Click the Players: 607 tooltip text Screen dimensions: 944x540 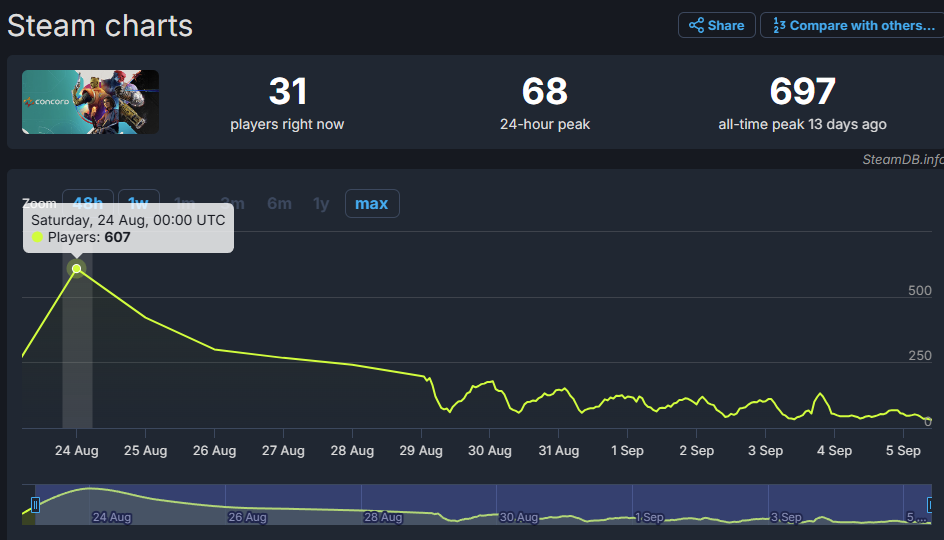pyautogui.click(x=89, y=237)
